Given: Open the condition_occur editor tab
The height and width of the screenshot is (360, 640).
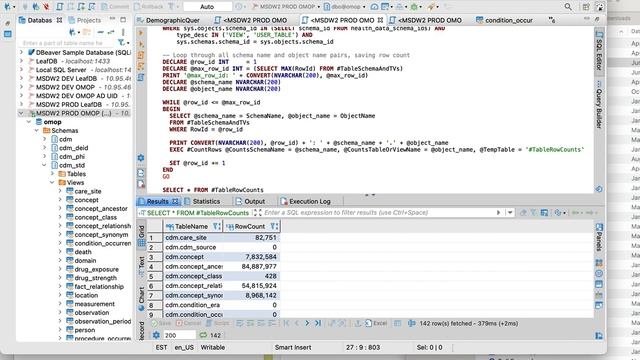Looking at the screenshot, I should click(x=504, y=20).
